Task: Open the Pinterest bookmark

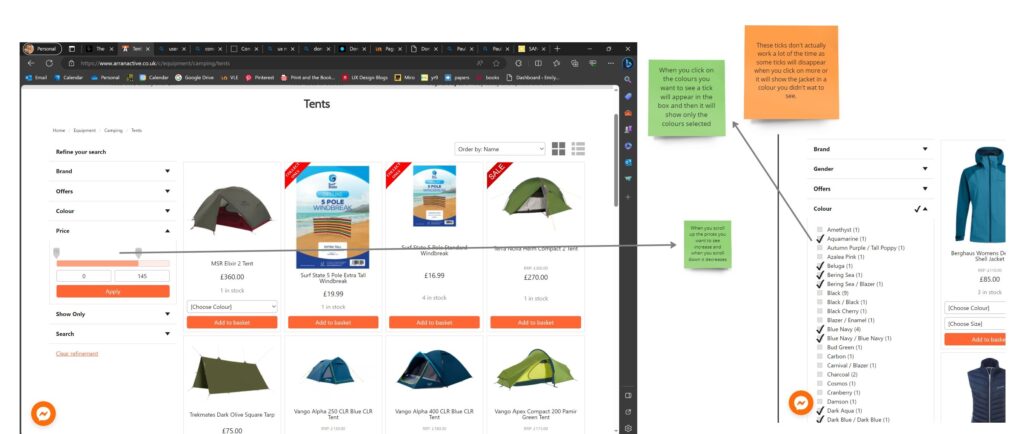Action: point(259,77)
